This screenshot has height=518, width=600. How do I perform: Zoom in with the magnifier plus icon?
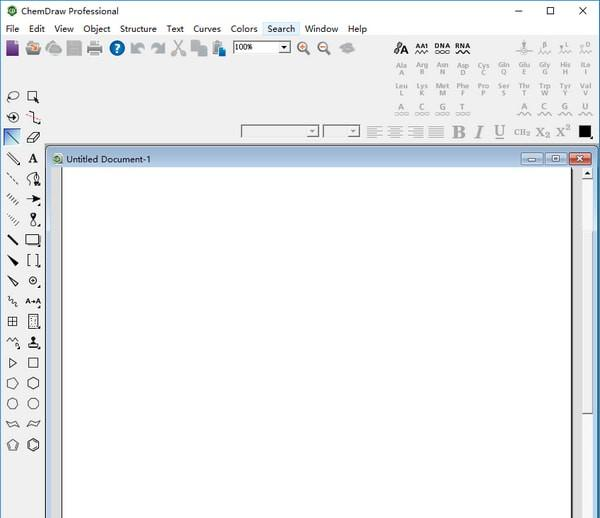coord(303,48)
